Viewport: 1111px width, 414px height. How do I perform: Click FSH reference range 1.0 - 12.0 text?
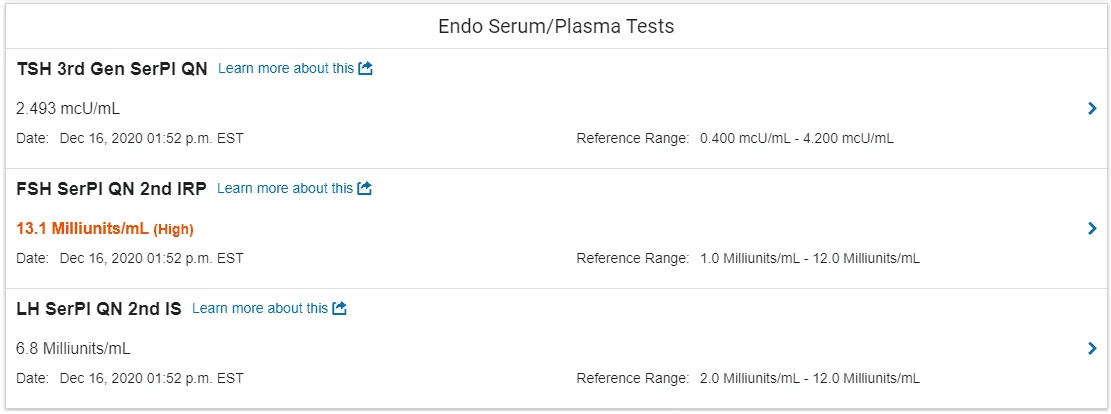click(x=810, y=258)
